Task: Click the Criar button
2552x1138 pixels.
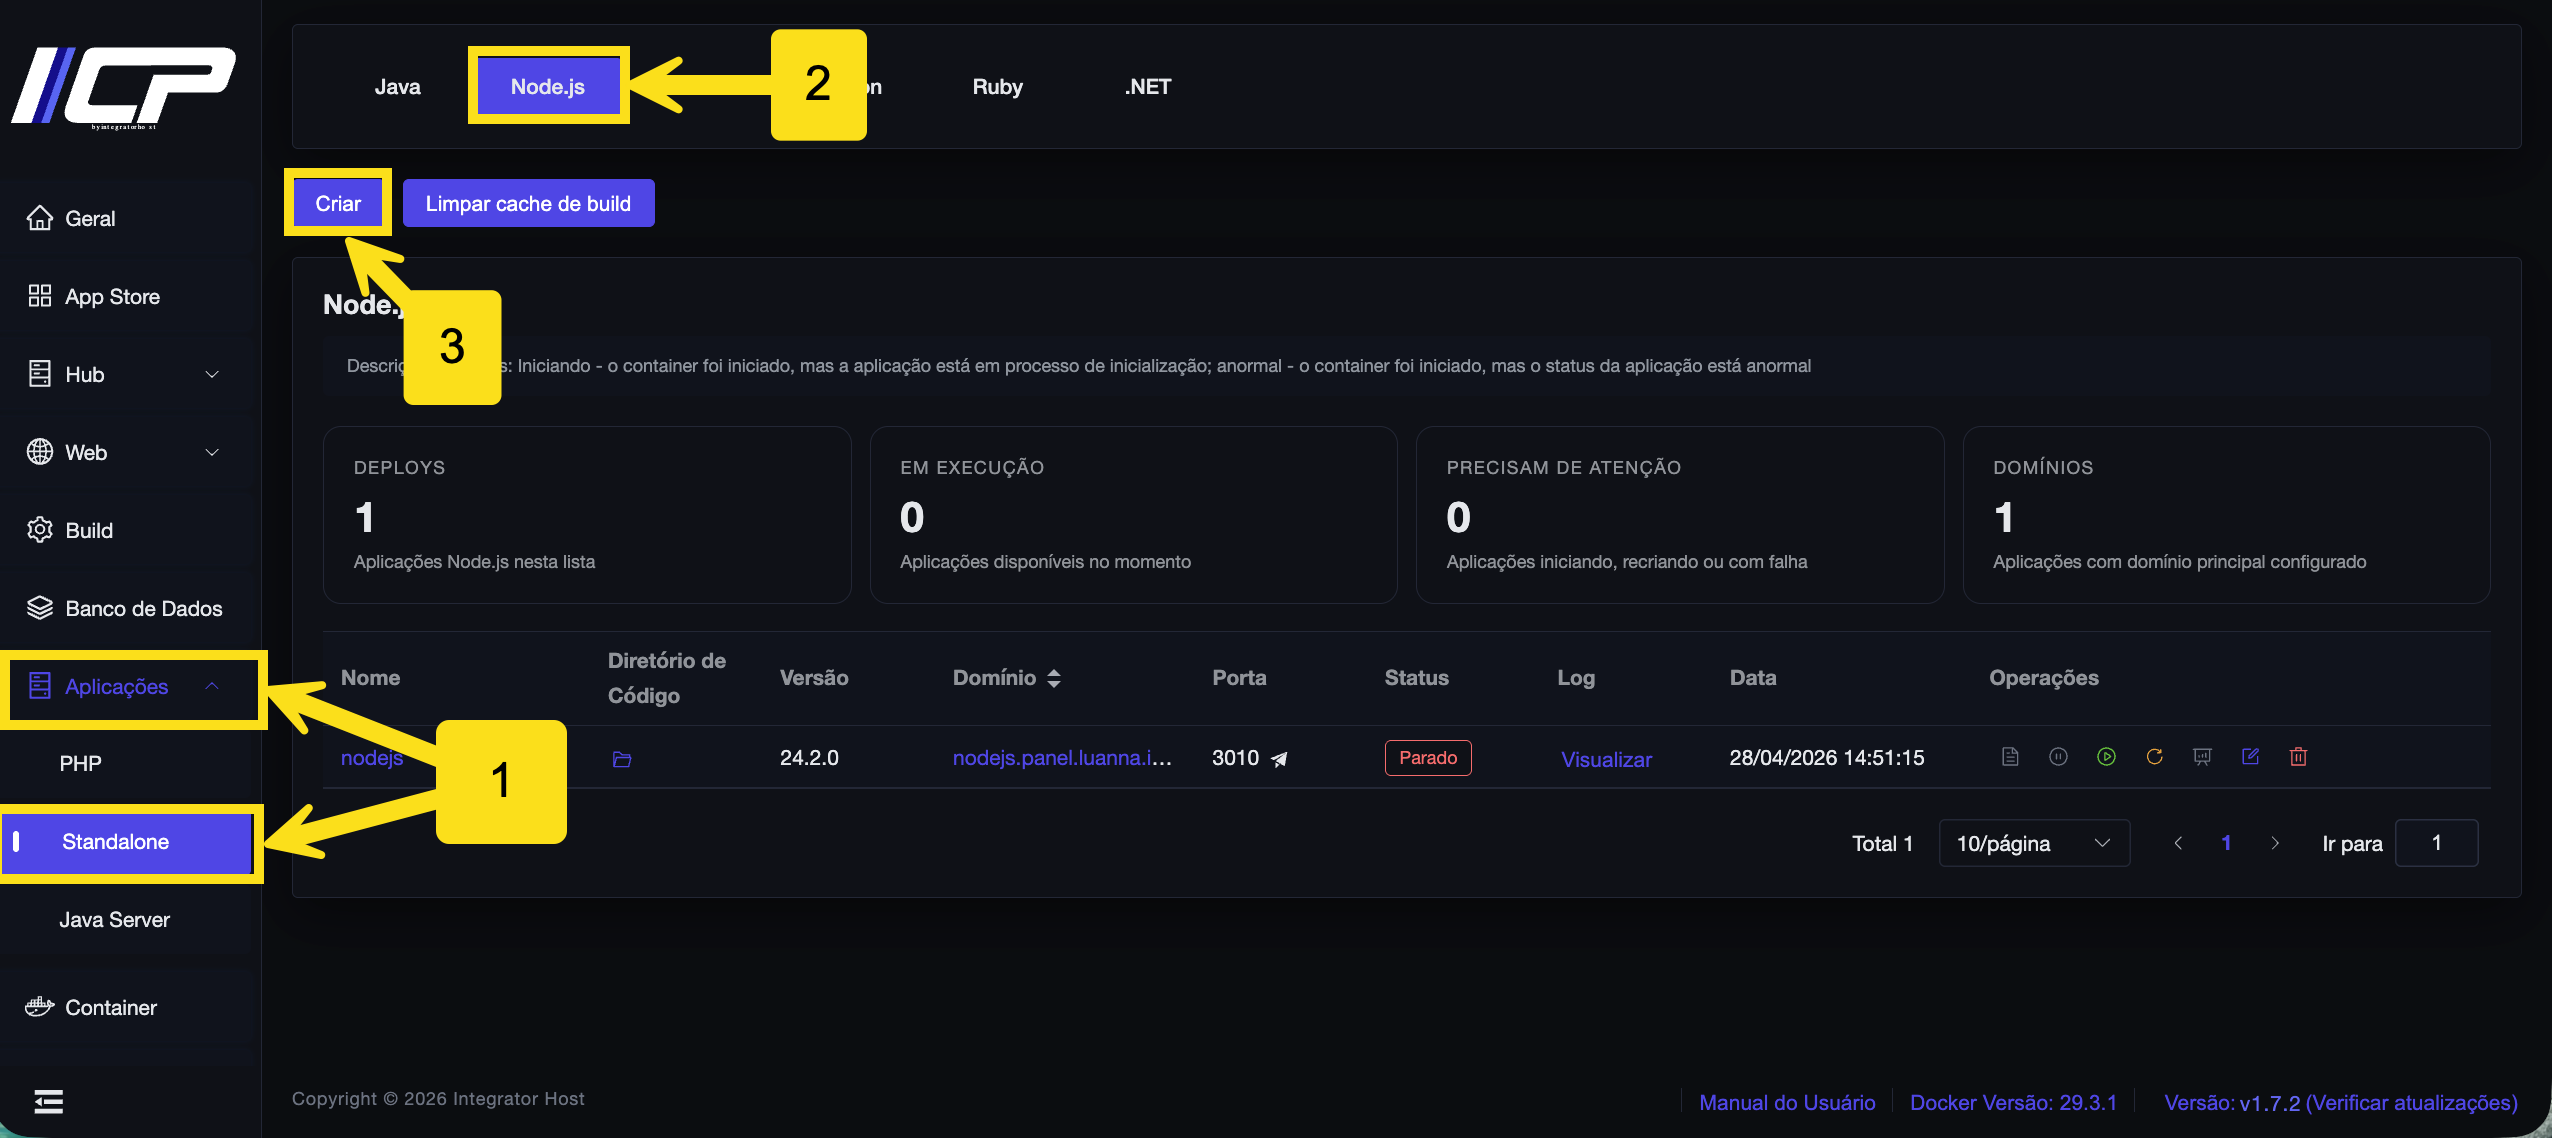Action: (x=338, y=203)
